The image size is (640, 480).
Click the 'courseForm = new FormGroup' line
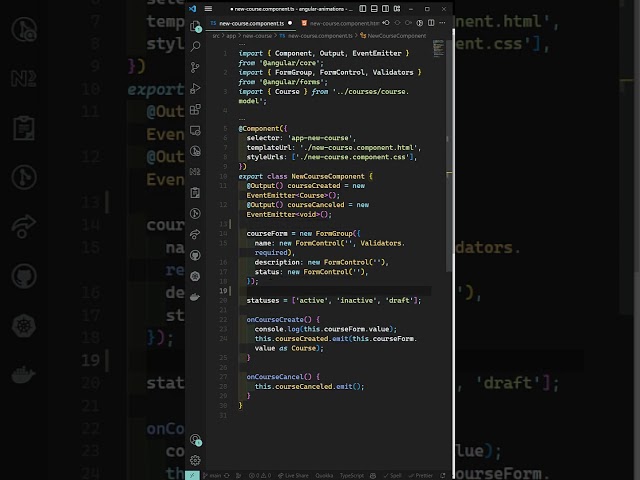[303, 233]
